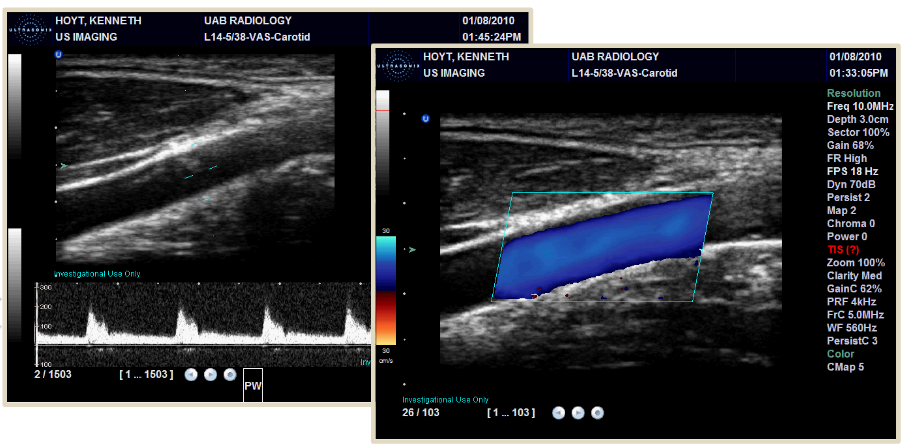Screen dimensions: 916x445
Task: Stop the 1...1503 cine loop
Action: (x=230, y=375)
